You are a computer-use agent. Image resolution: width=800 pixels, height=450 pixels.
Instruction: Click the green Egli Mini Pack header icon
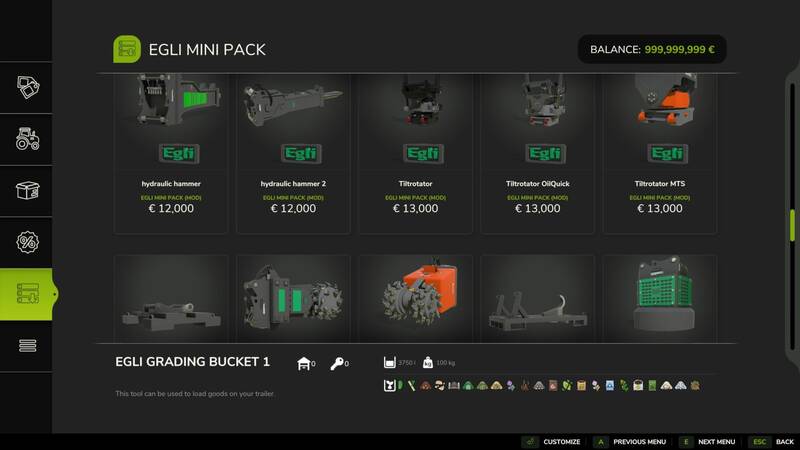point(127,49)
